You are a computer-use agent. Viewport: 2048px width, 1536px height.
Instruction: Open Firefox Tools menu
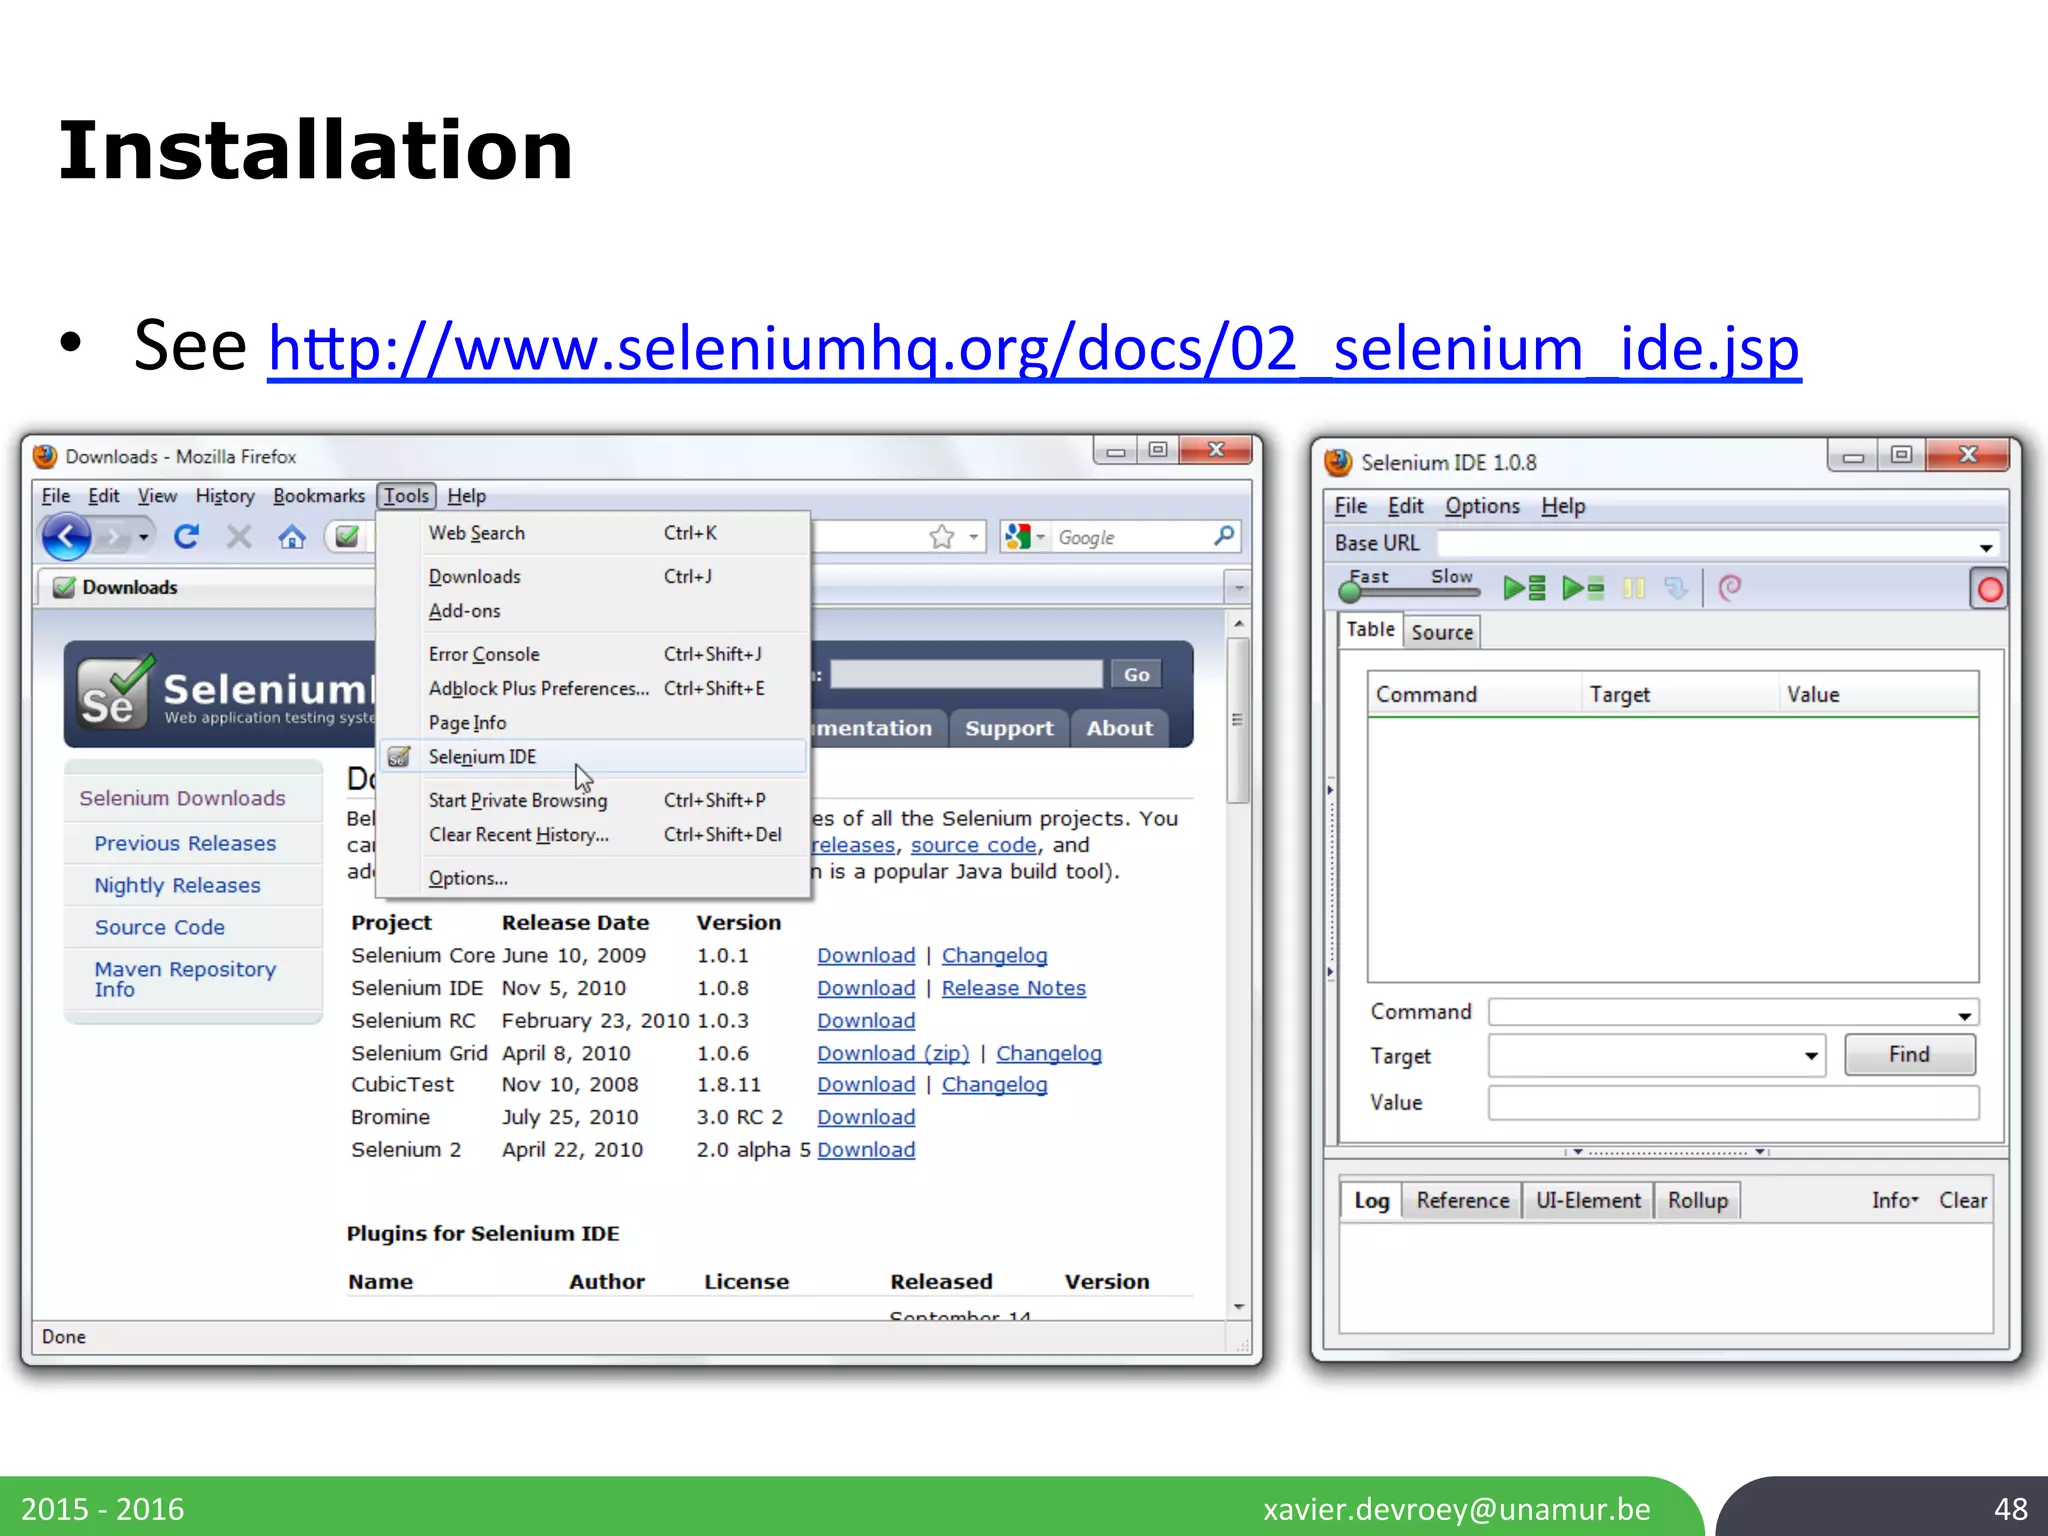tap(406, 496)
